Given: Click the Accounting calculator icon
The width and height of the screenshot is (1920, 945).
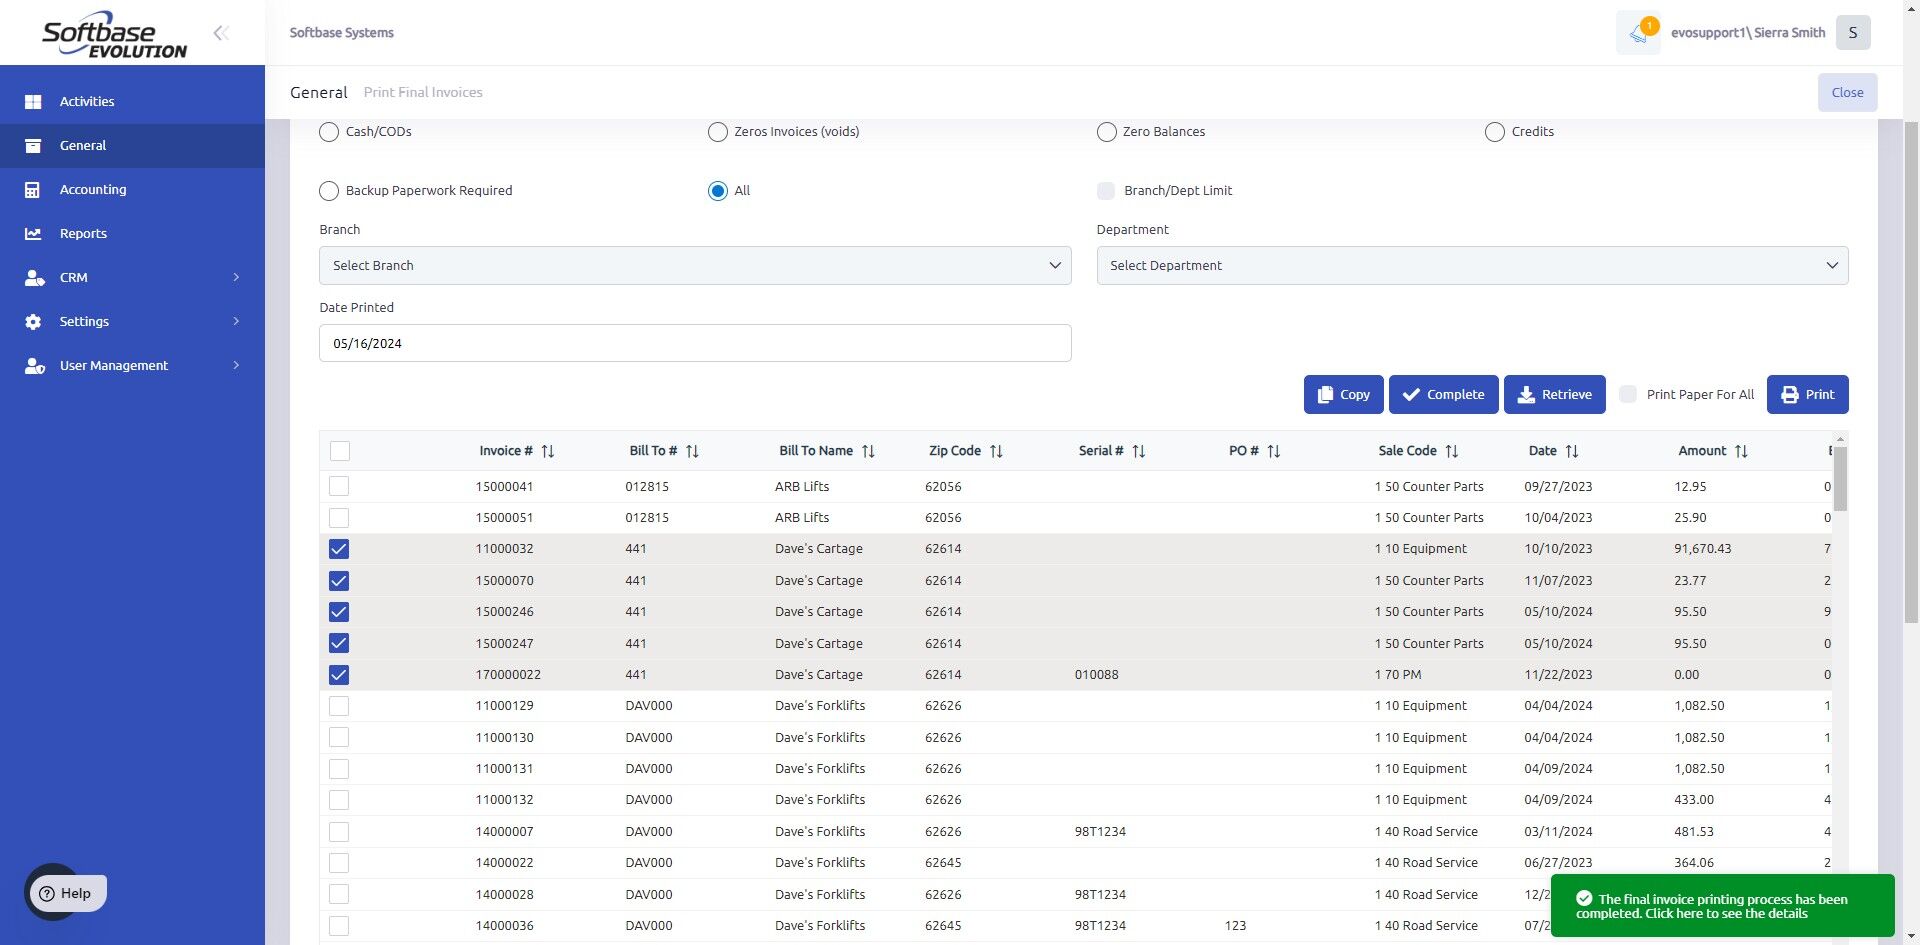Looking at the screenshot, I should (x=33, y=189).
